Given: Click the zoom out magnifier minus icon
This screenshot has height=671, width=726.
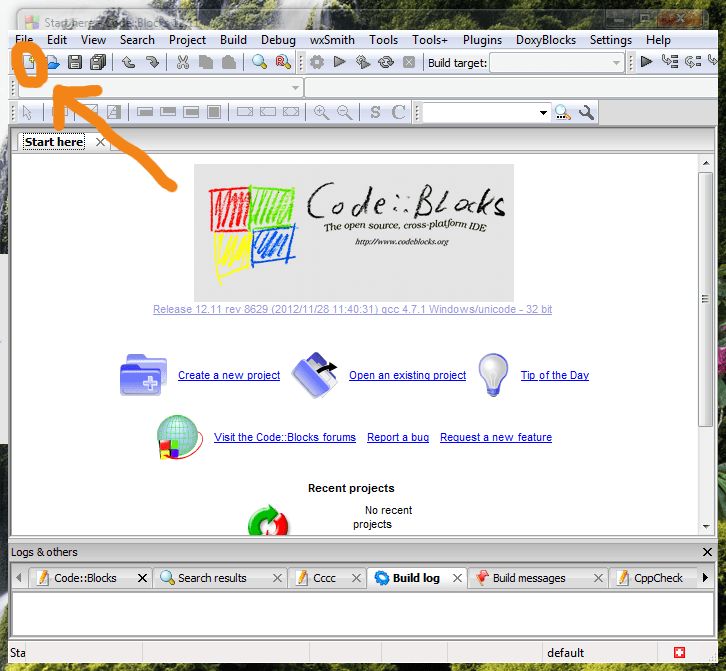Looking at the screenshot, I should 344,112.
